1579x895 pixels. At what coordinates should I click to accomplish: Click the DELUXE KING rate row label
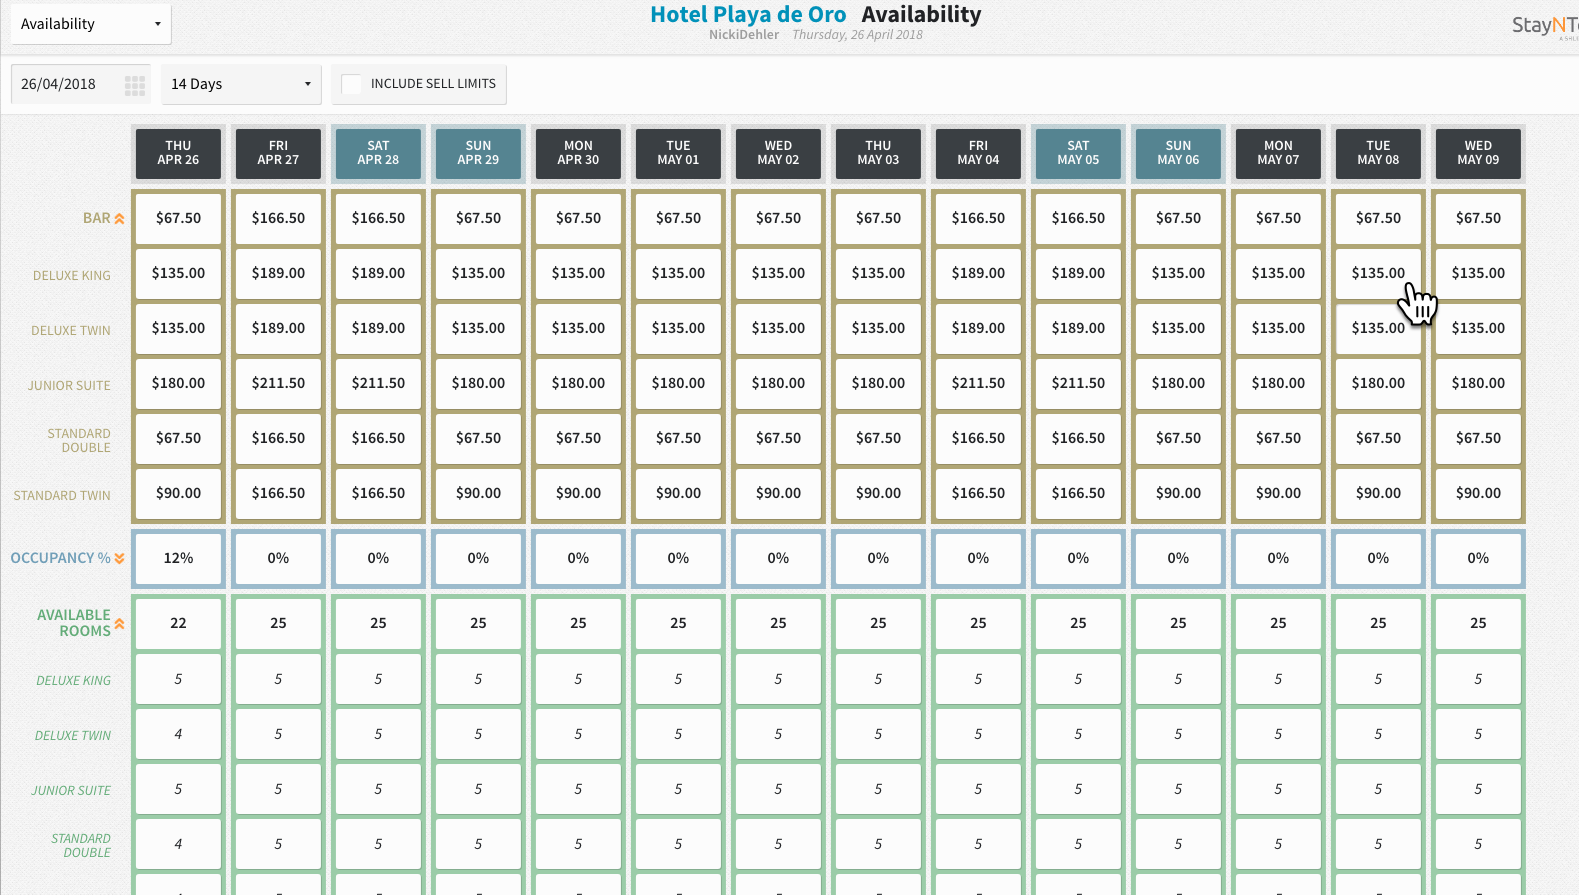pos(72,276)
